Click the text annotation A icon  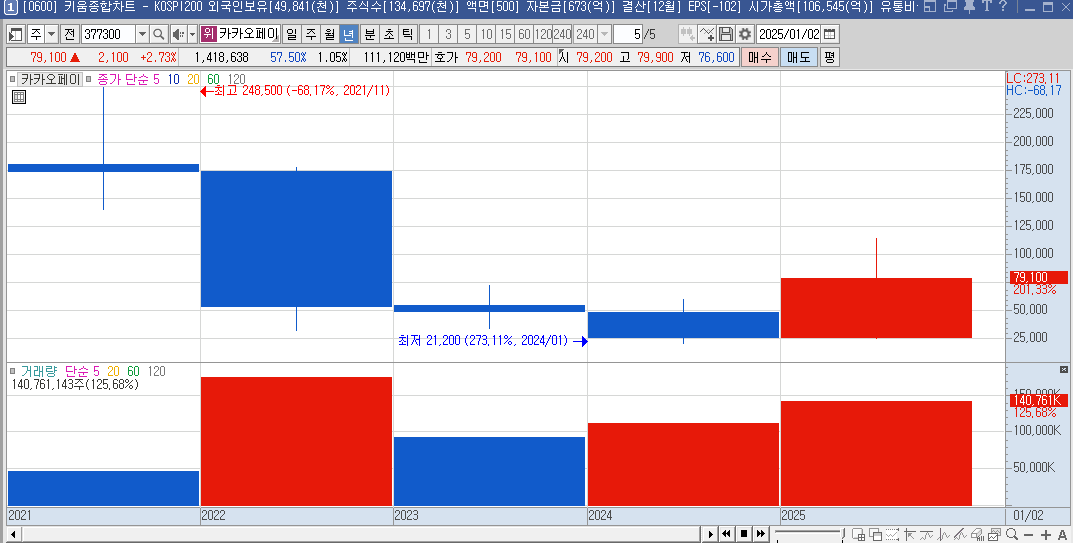[1062, 535]
